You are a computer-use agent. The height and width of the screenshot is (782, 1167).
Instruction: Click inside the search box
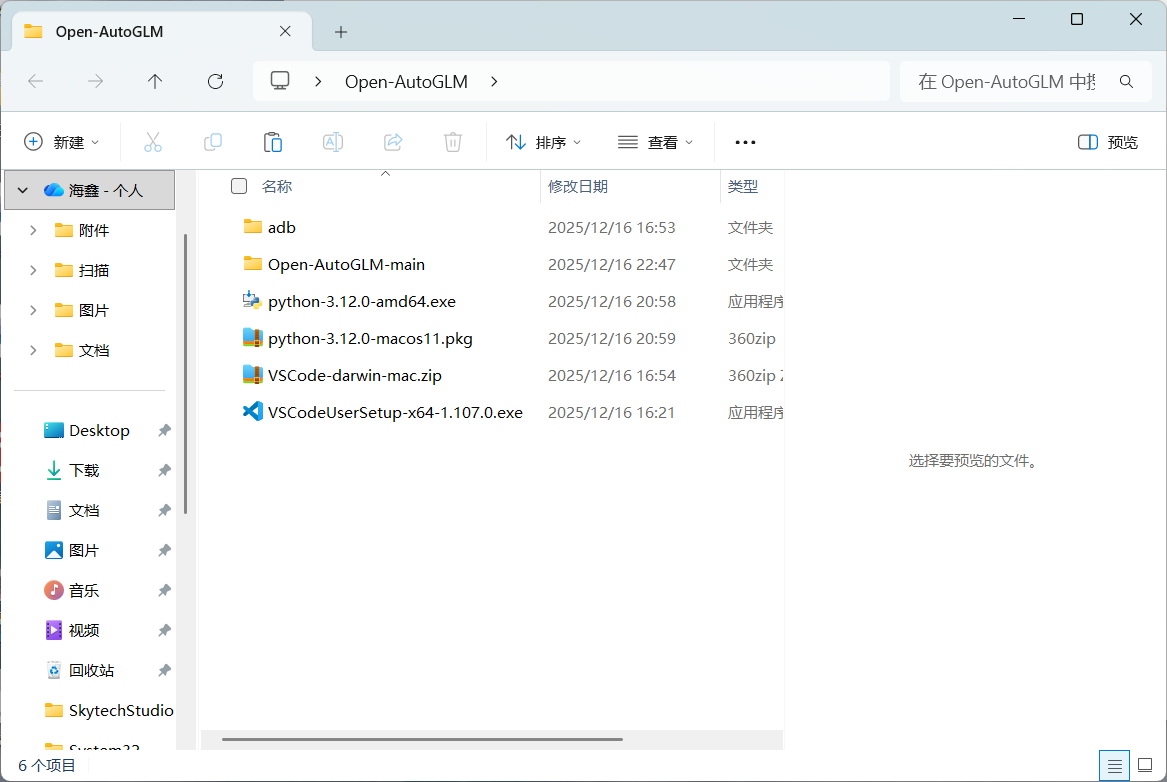point(1010,81)
